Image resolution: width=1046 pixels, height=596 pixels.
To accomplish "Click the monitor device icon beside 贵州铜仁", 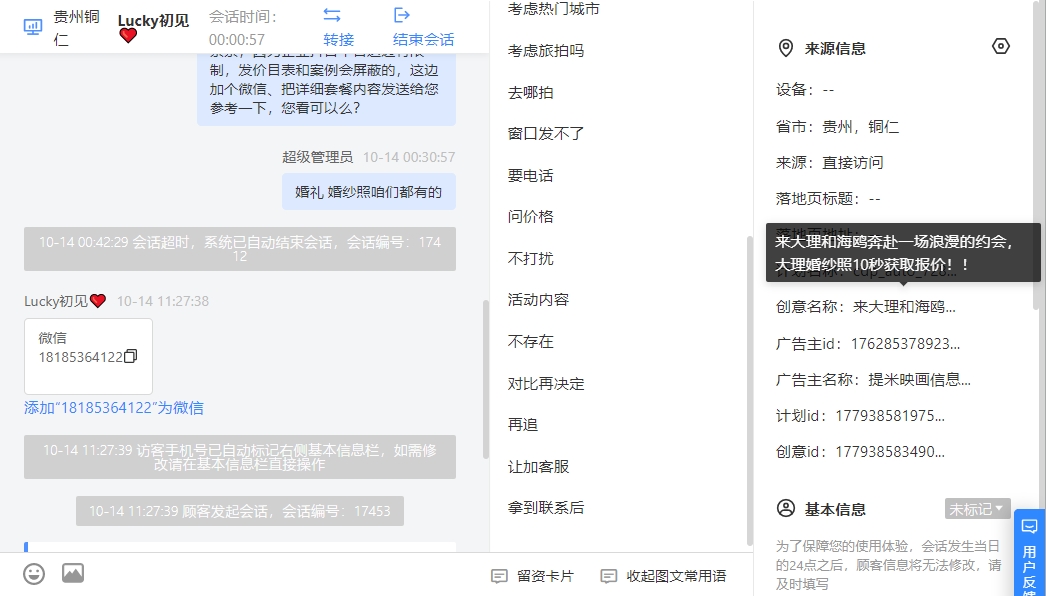I will pyautogui.click(x=33, y=27).
